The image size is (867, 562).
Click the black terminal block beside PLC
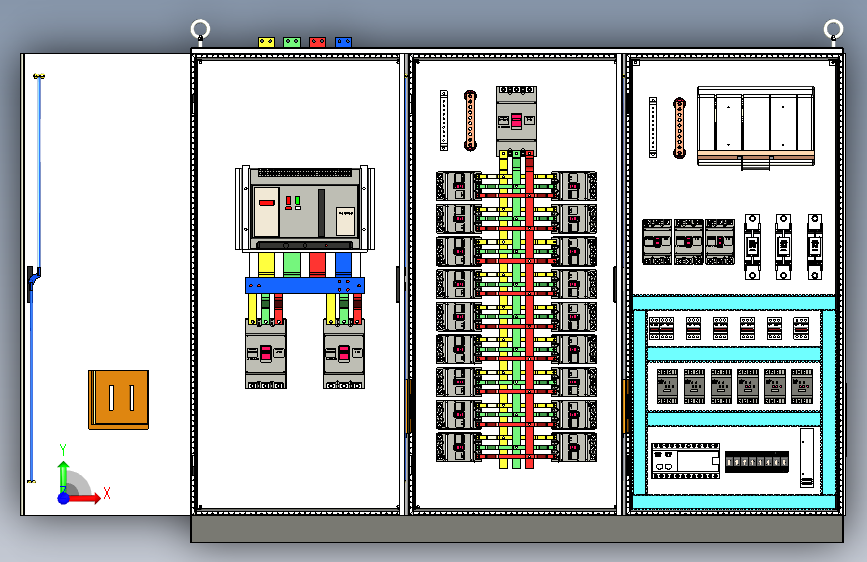tap(756, 461)
